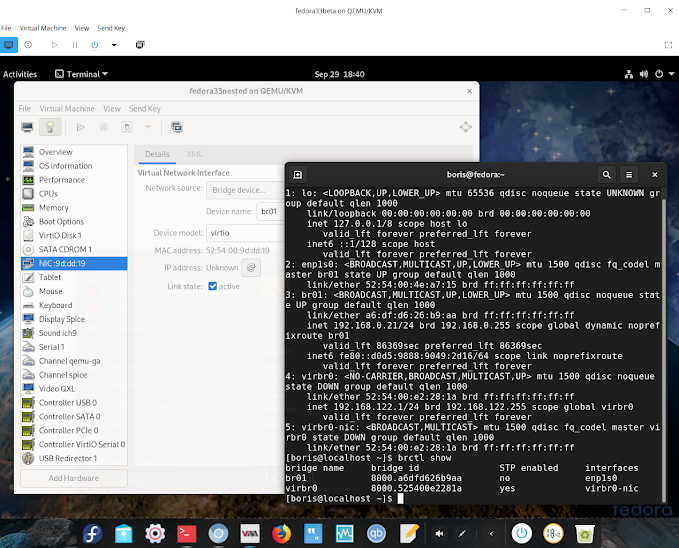Open nested VM snapshots icon
The width and height of the screenshot is (679, 548).
[177, 127]
